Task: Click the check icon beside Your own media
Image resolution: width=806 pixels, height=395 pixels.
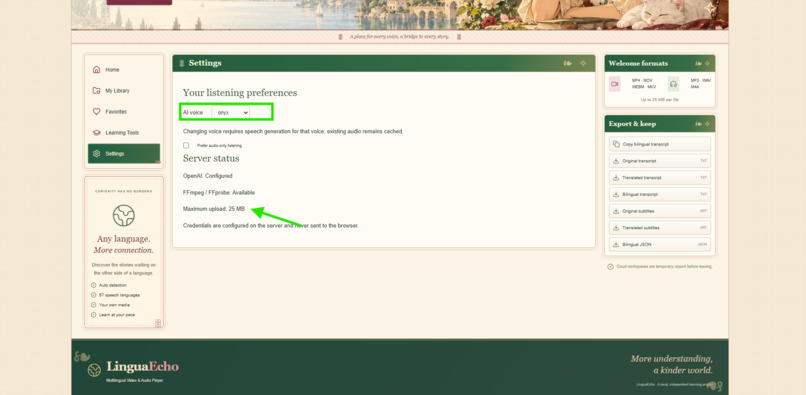Action: coord(94,305)
